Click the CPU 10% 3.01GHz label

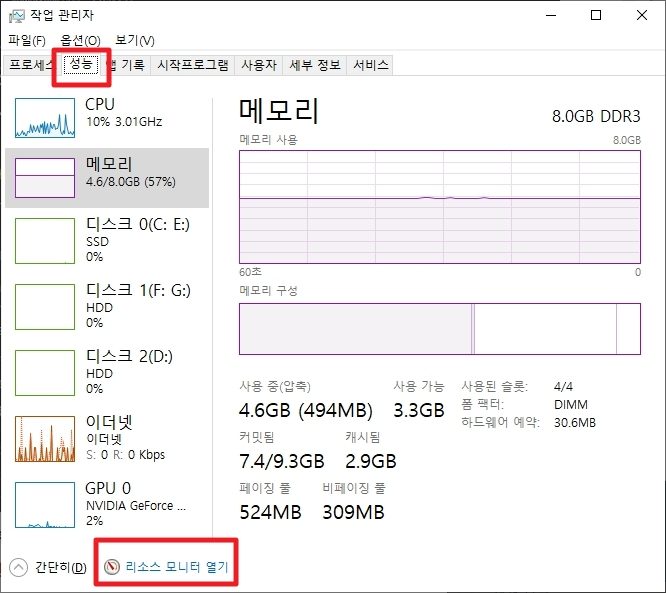point(124,122)
